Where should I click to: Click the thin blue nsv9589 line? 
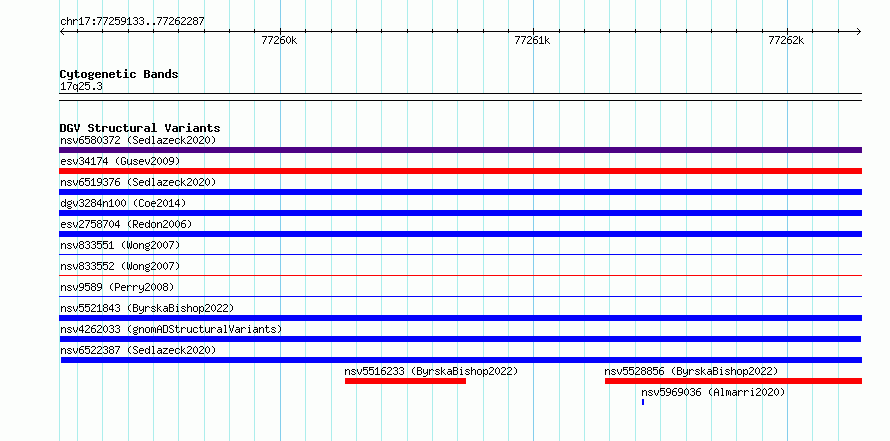(x=460, y=297)
